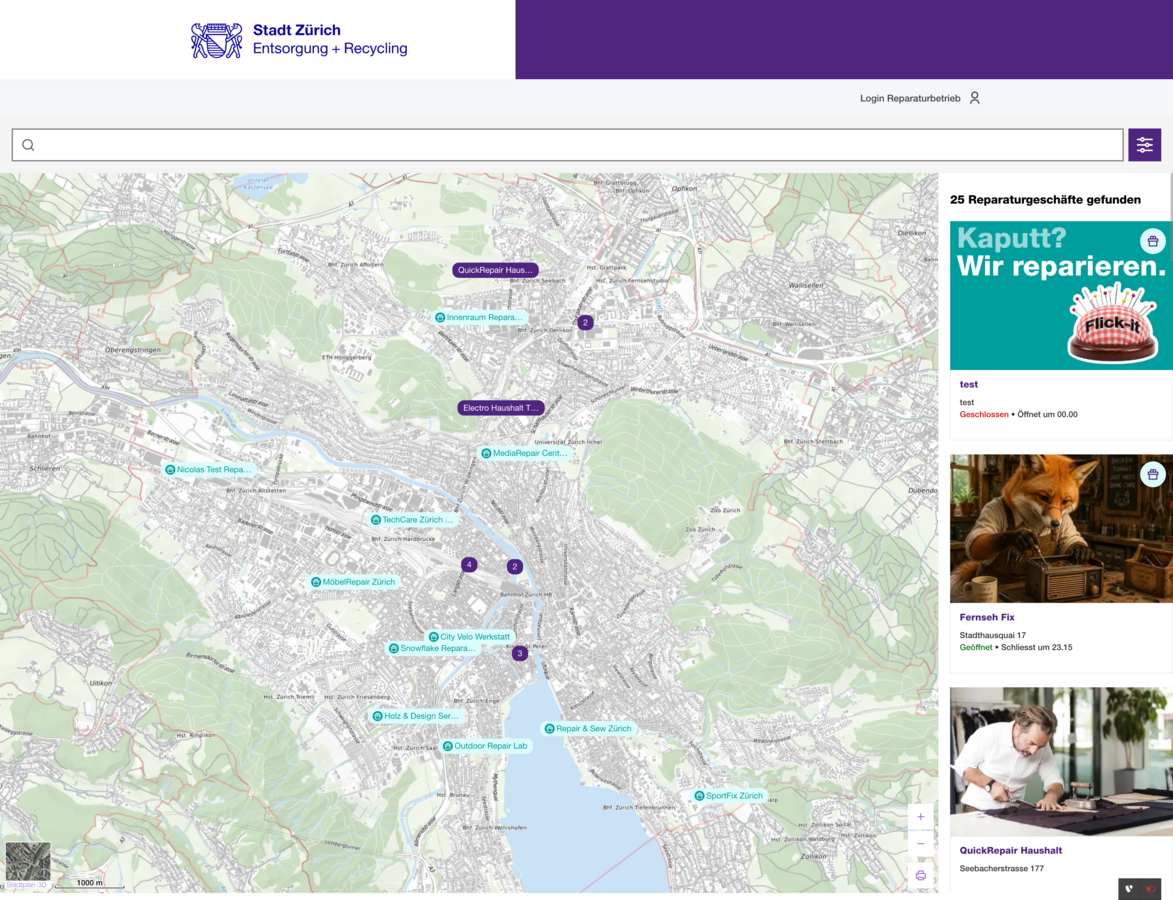
Task: Open MediaRepair Cent... map pin
Action: coord(524,453)
